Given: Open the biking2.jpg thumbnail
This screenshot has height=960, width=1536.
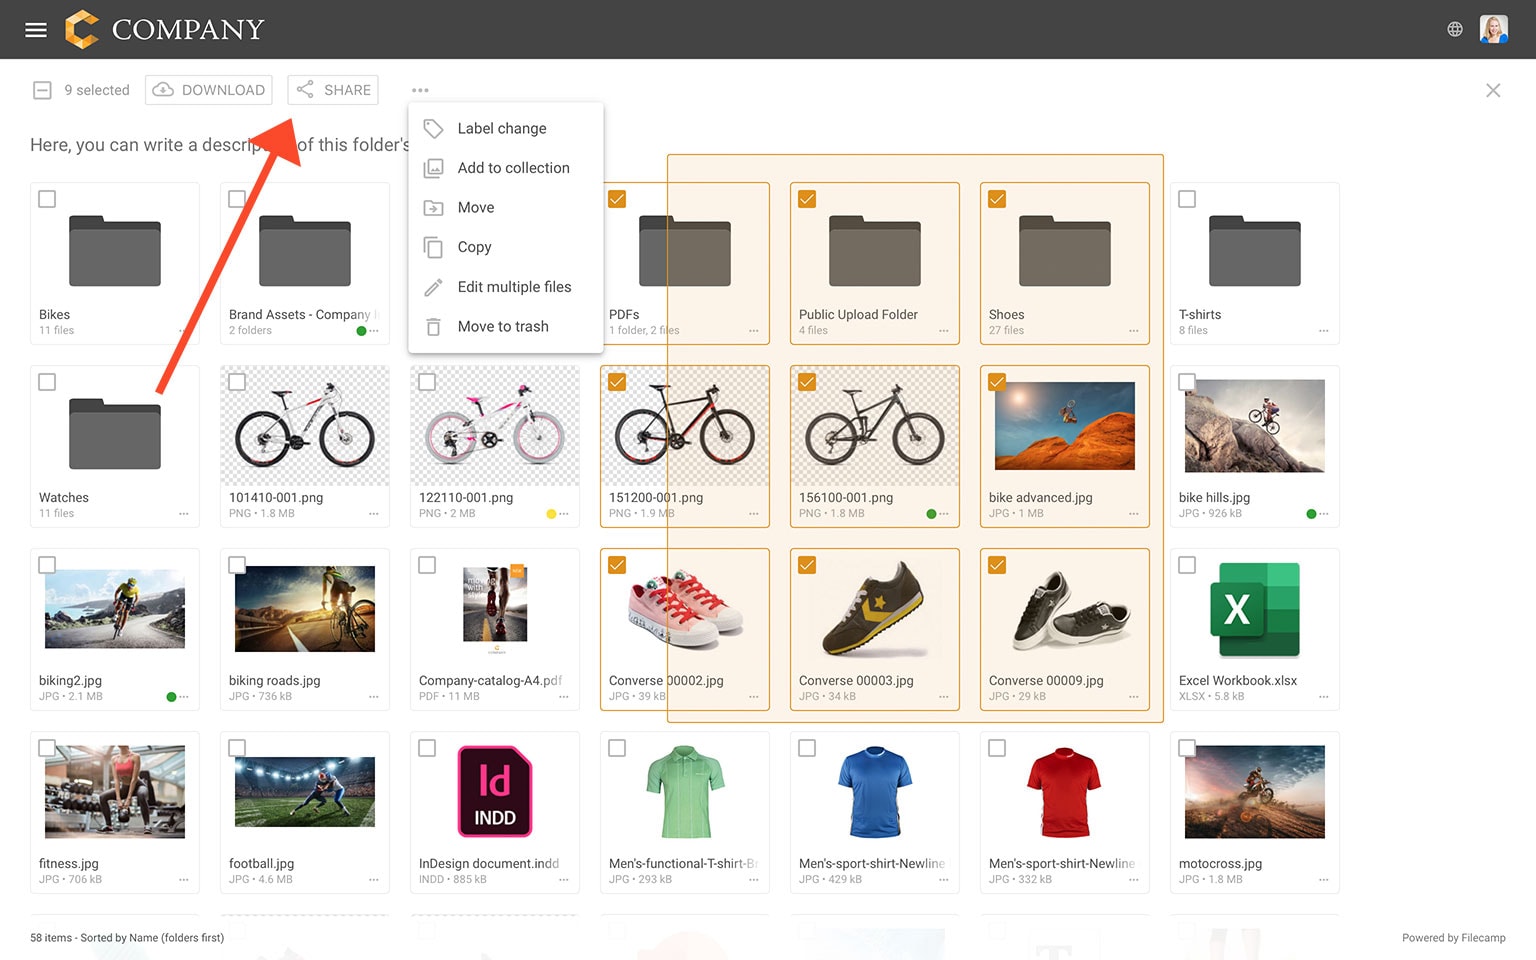Looking at the screenshot, I should click(115, 609).
